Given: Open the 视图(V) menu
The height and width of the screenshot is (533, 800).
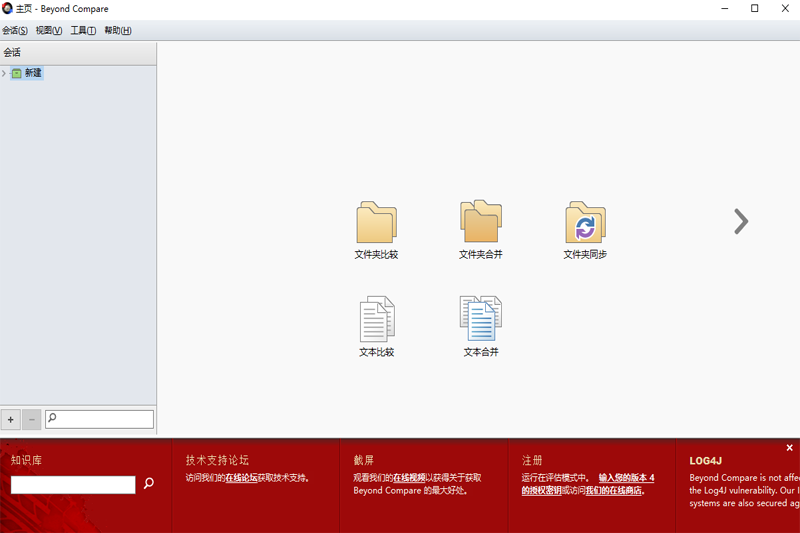Looking at the screenshot, I should point(49,31).
